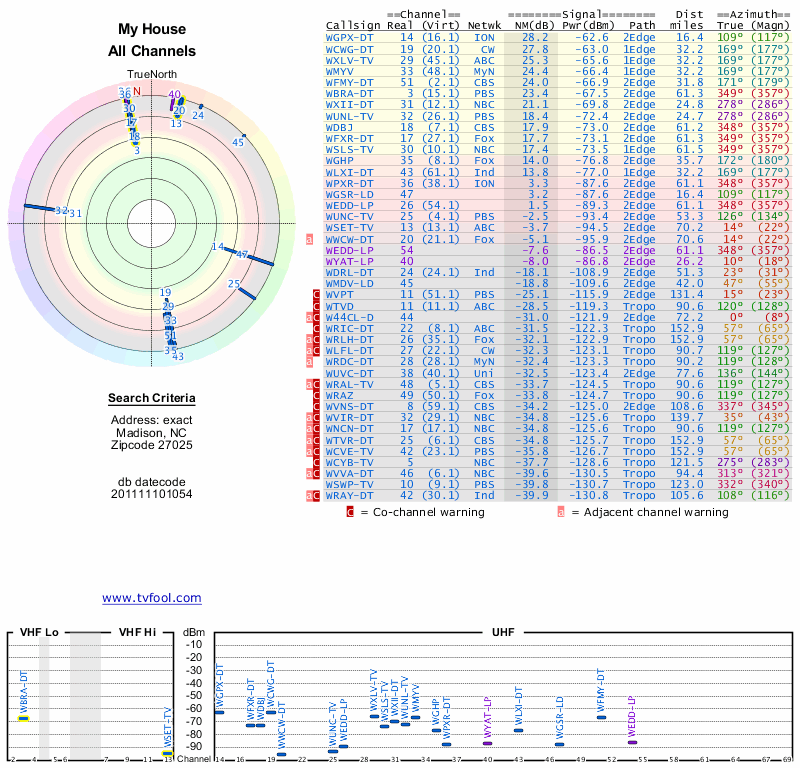The image size is (800, 768).
Task: Click the WGPX-DT callsign in the table
Action: 348,36
